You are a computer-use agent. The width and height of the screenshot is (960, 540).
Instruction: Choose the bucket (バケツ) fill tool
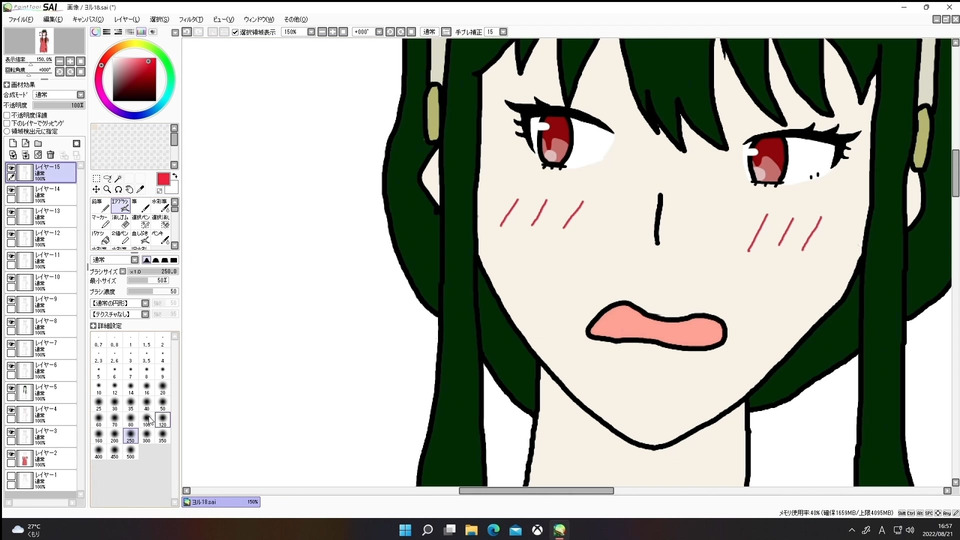pos(100,238)
